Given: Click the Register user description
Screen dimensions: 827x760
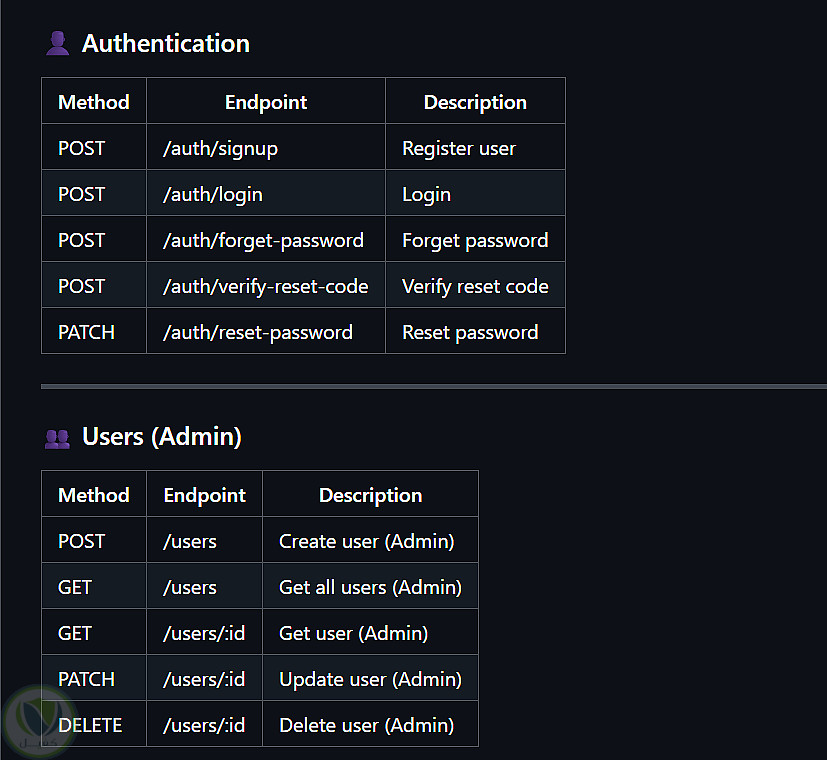Looking at the screenshot, I should pos(459,148).
